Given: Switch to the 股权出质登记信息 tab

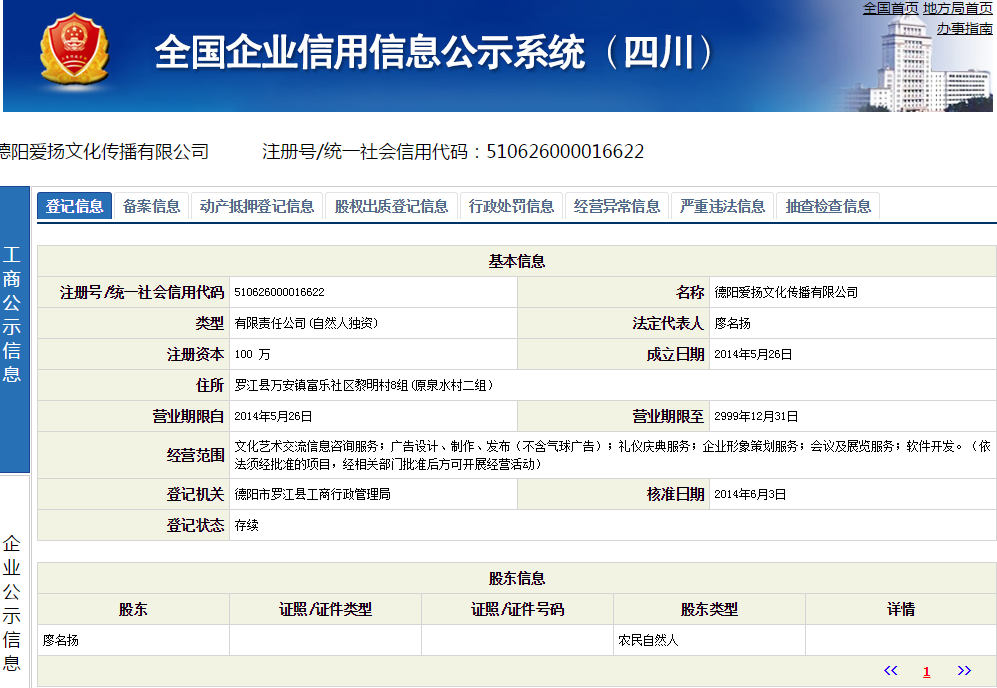Looking at the screenshot, I should (x=391, y=206).
